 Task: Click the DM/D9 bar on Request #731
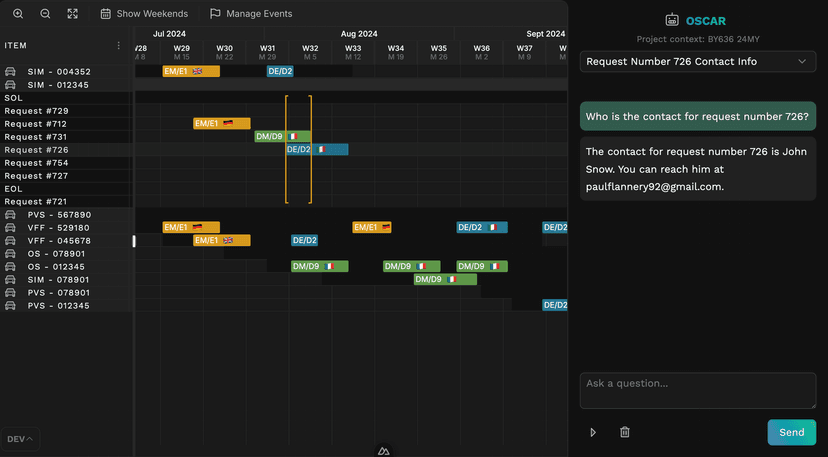click(283, 137)
